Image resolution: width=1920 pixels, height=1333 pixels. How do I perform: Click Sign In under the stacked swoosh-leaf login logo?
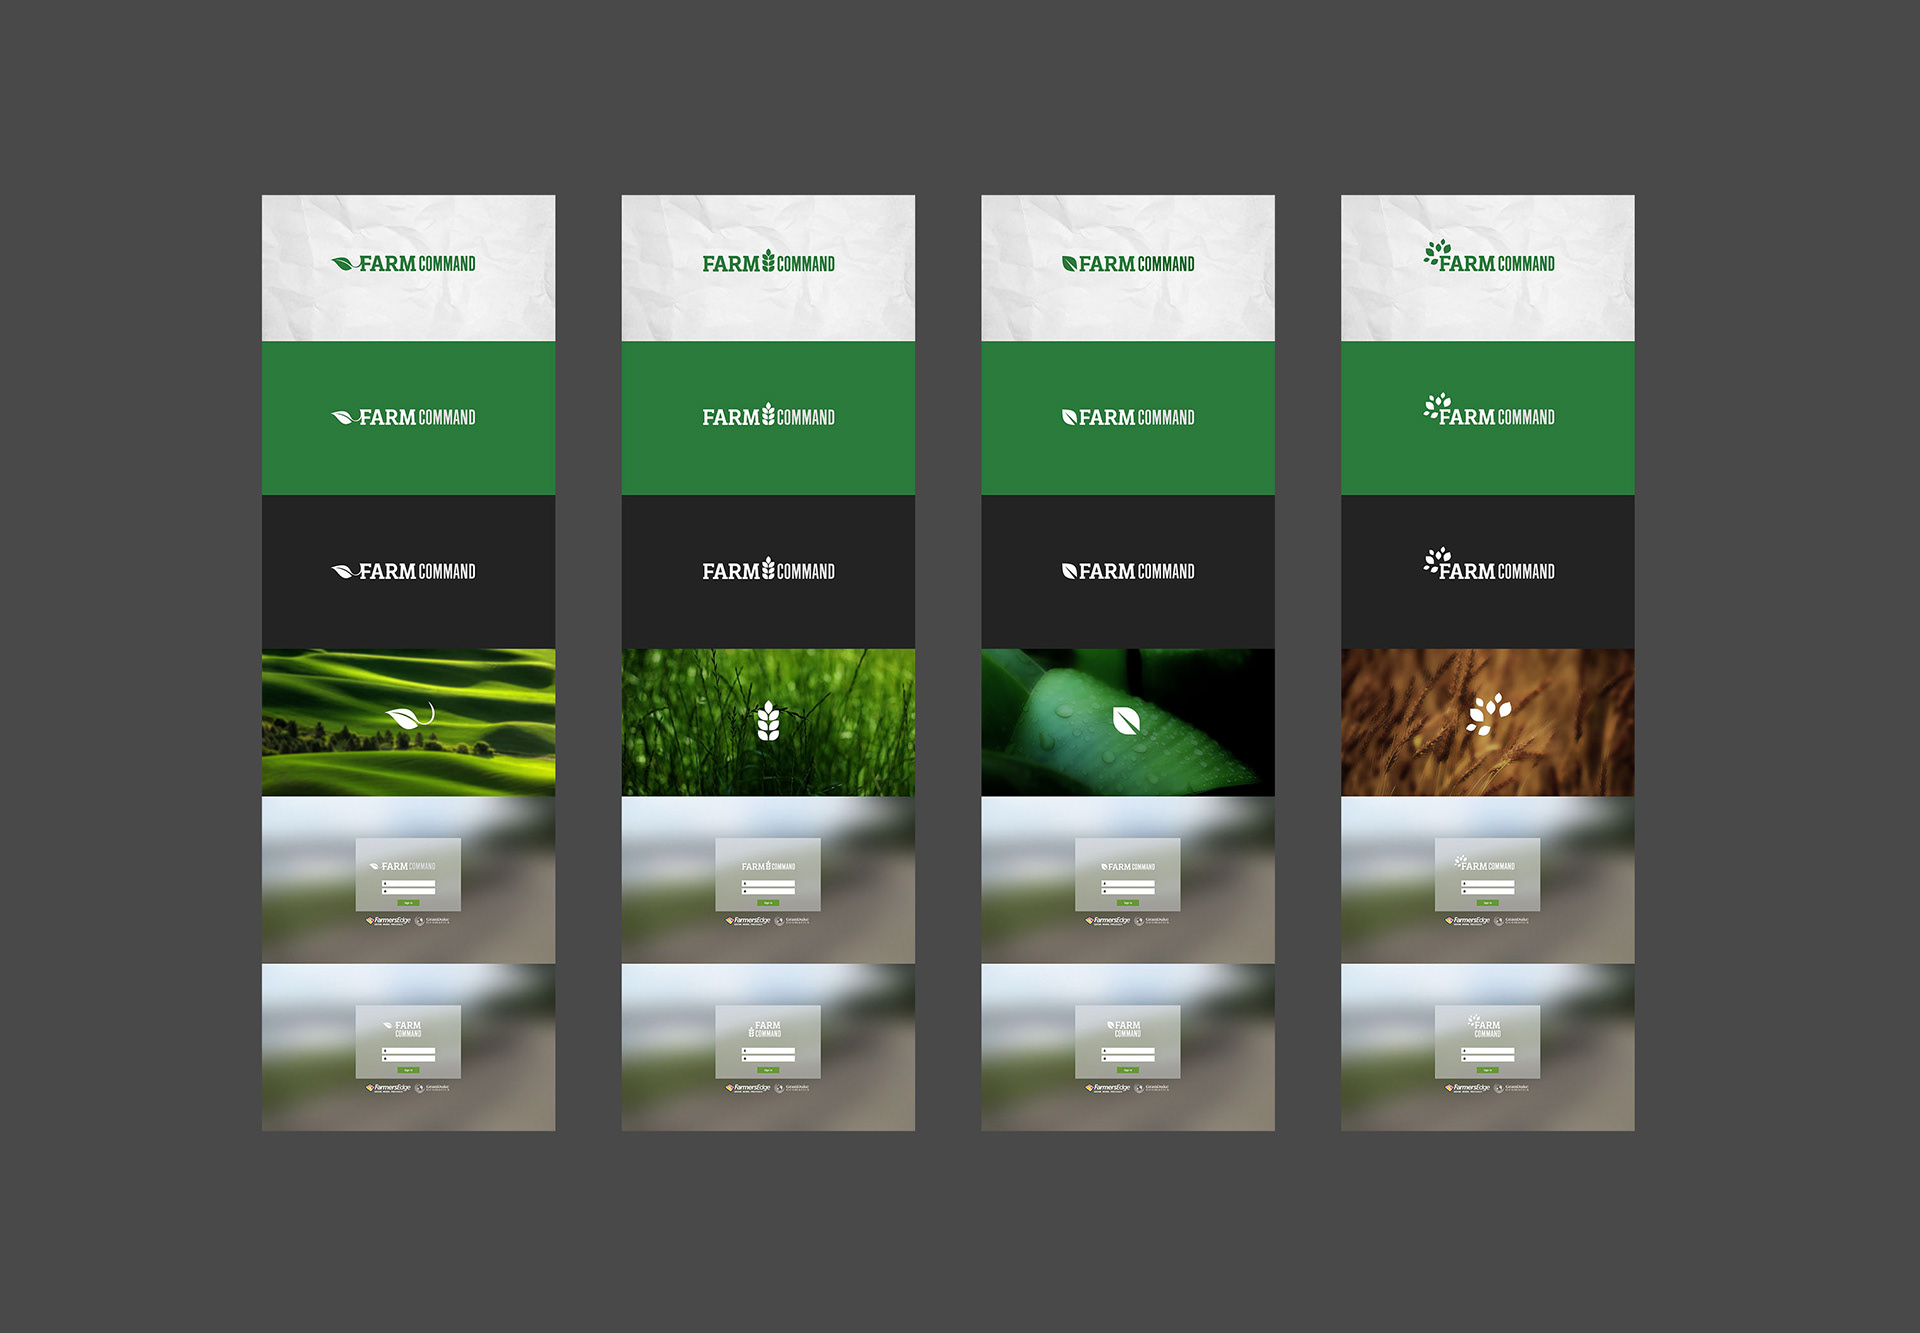[x=408, y=1070]
